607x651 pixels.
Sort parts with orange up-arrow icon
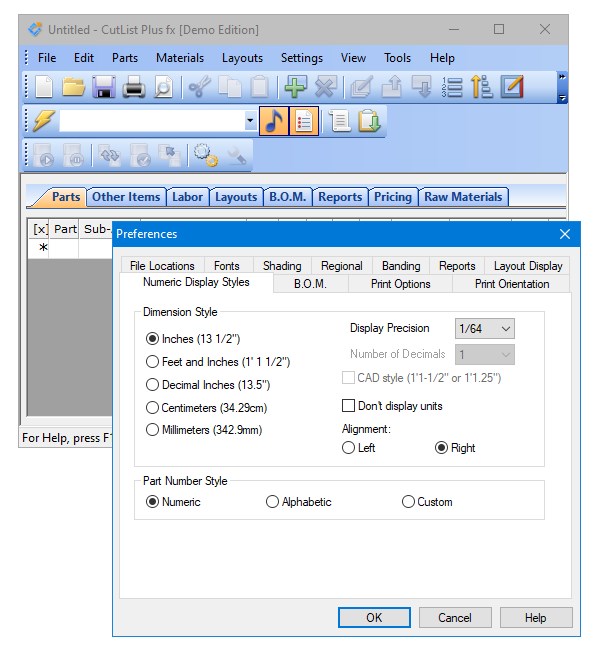[x=482, y=87]
